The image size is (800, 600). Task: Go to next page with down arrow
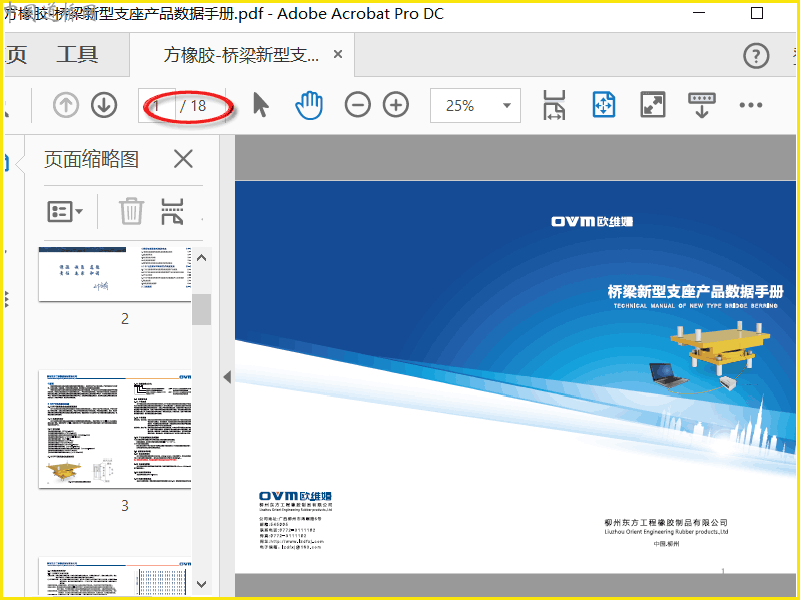pyautogui.click(x=104, y=106)
